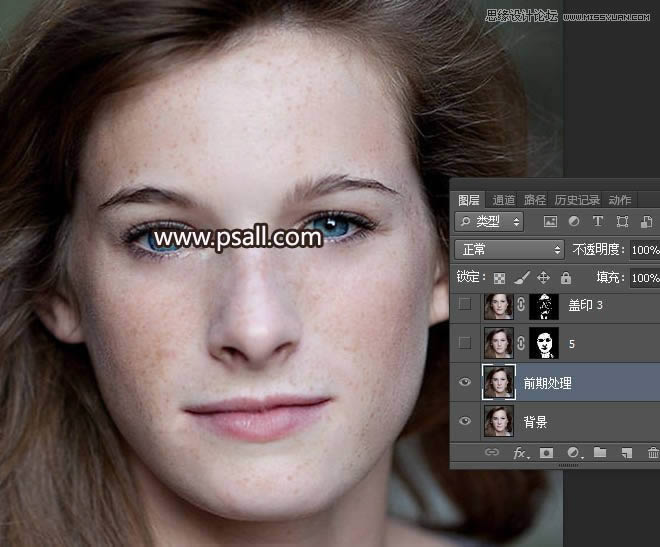
Task: Click the pixel layer filter icon
Action: (x=550, y=222)
